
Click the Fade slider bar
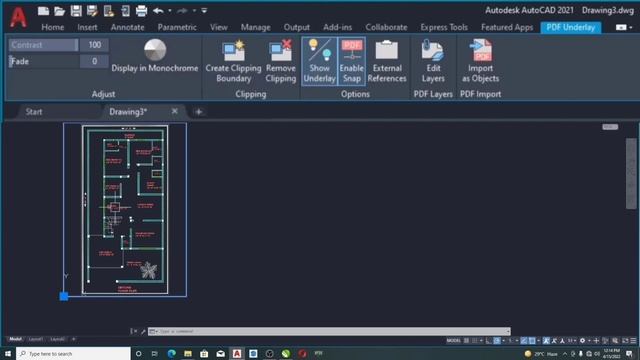coord(43,62)
